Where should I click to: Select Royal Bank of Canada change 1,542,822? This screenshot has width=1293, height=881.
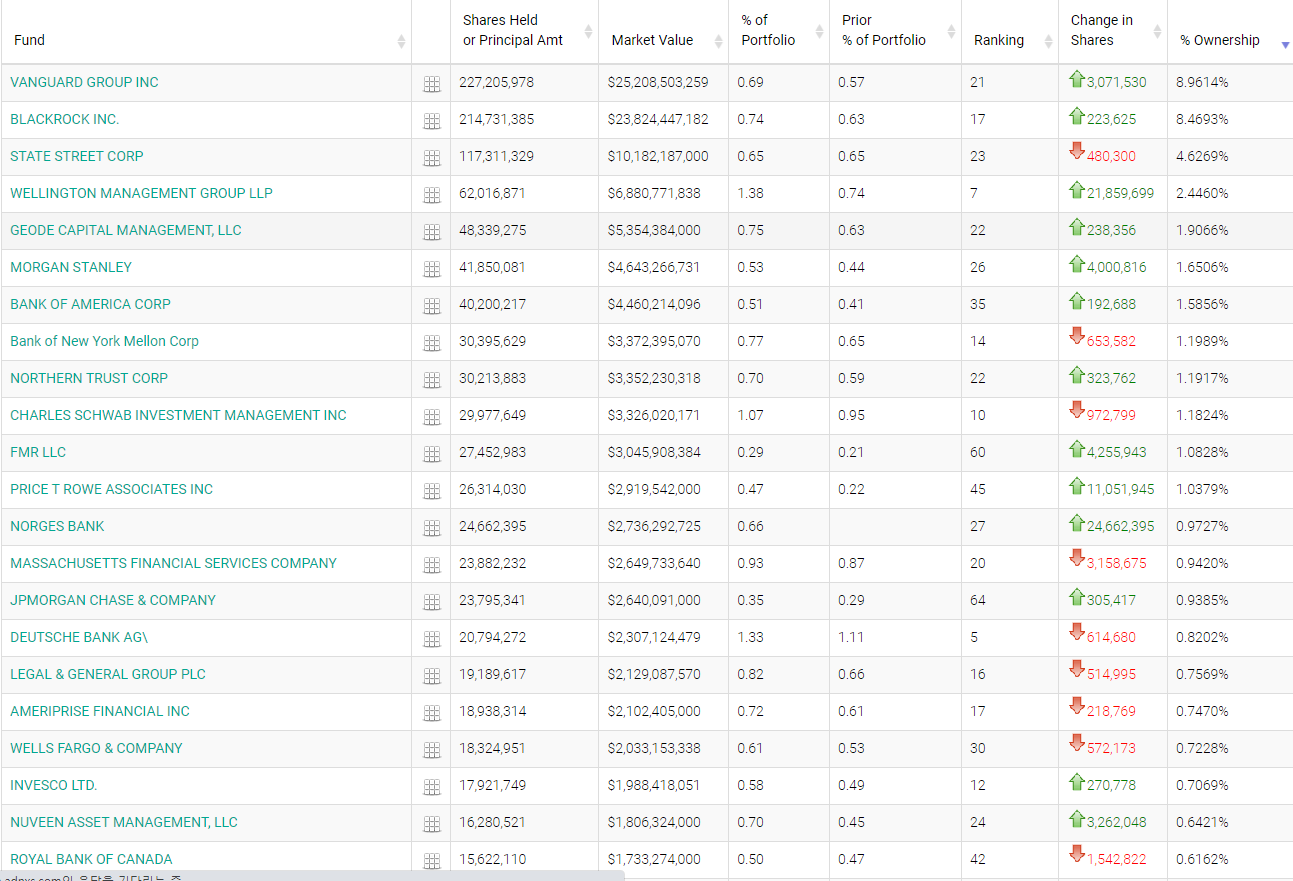[1117, 859]
